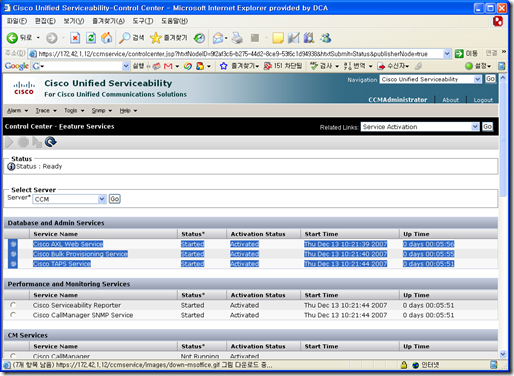Image resolution: width=514 pixels, height=376 pixels.
Task: Click Go next to Server selection
Action: click(x=114, y=199)
